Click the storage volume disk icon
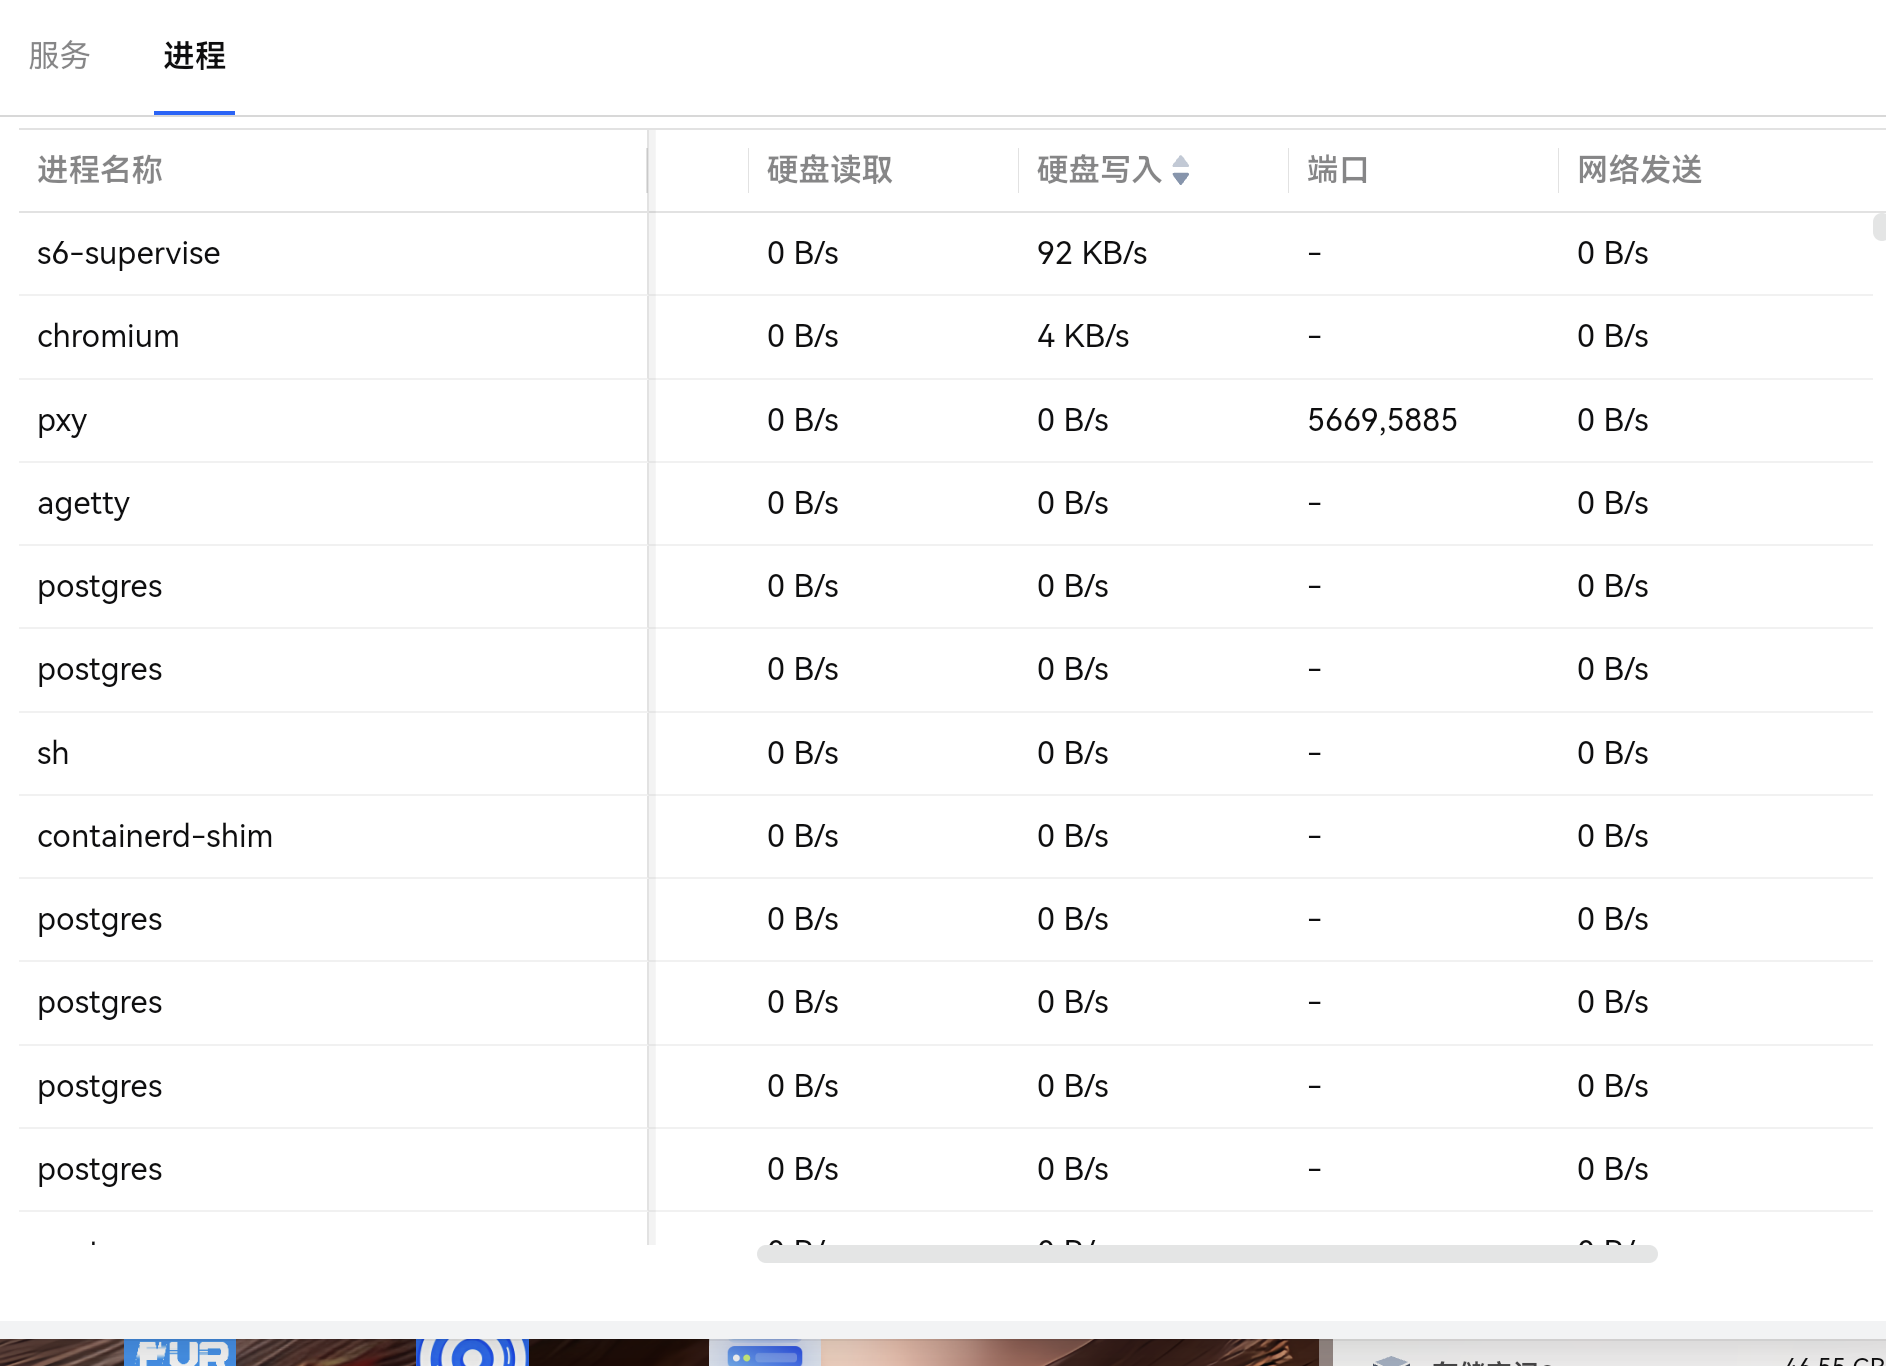 tap(1393, 1360)
